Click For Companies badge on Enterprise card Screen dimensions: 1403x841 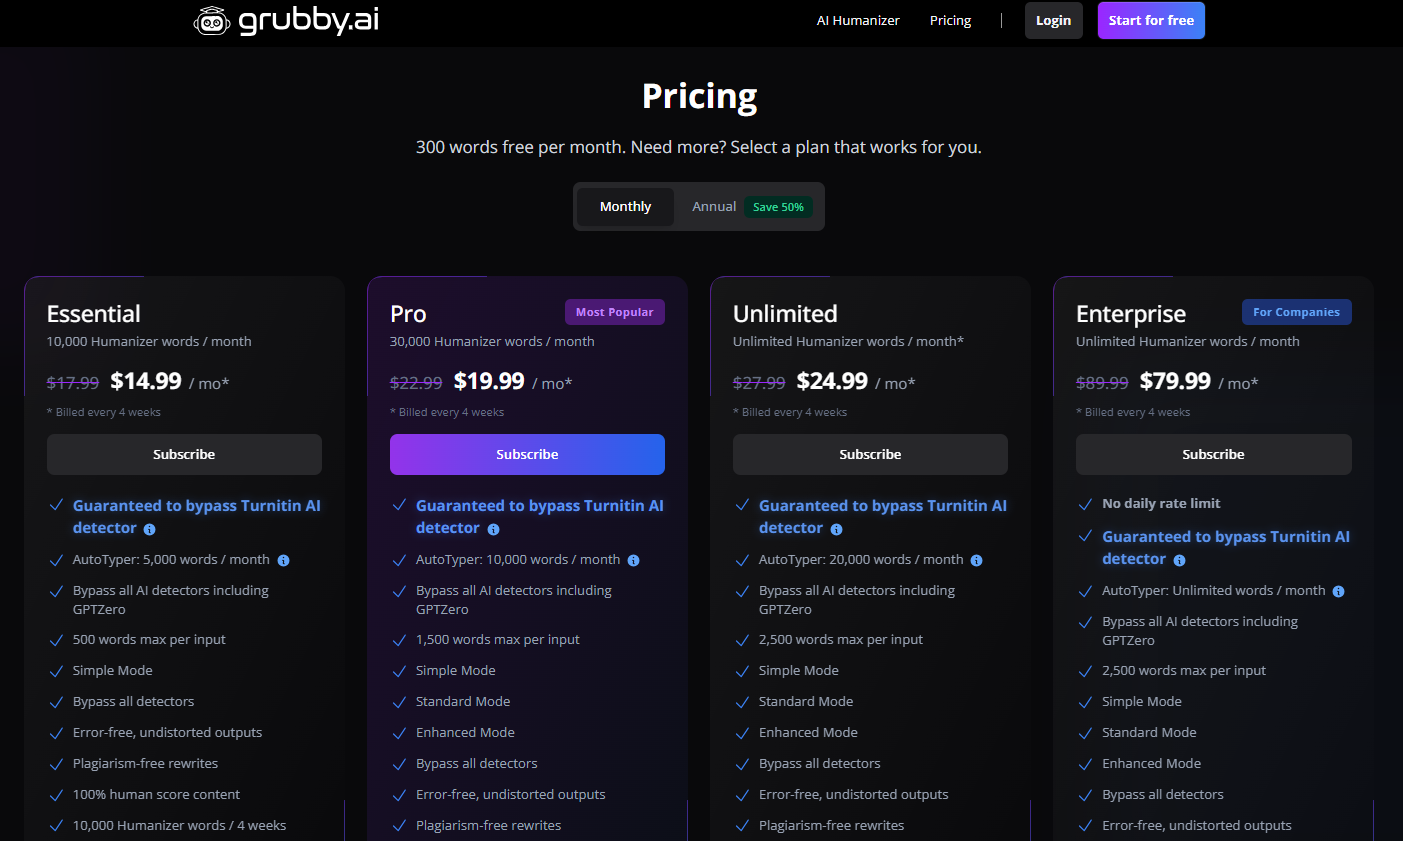click(1296, 312)
